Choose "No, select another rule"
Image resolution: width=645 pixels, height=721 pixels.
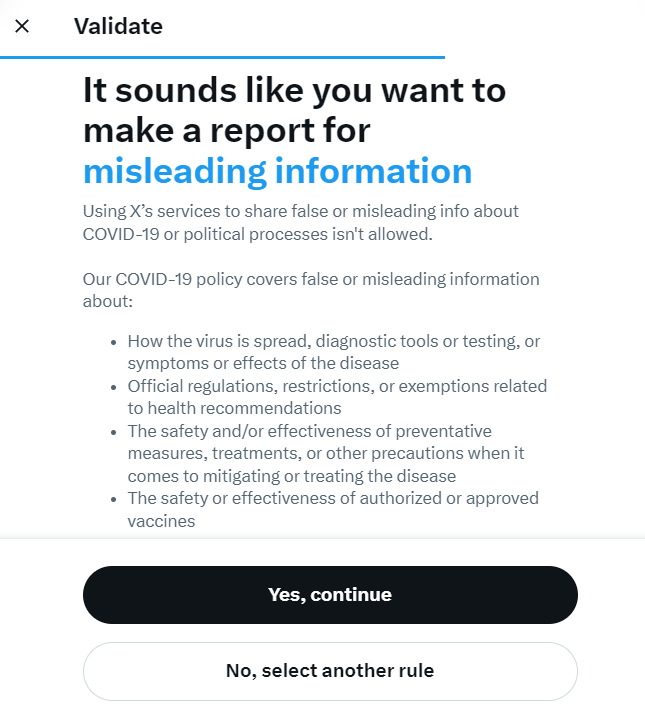[x=330, y=670]
